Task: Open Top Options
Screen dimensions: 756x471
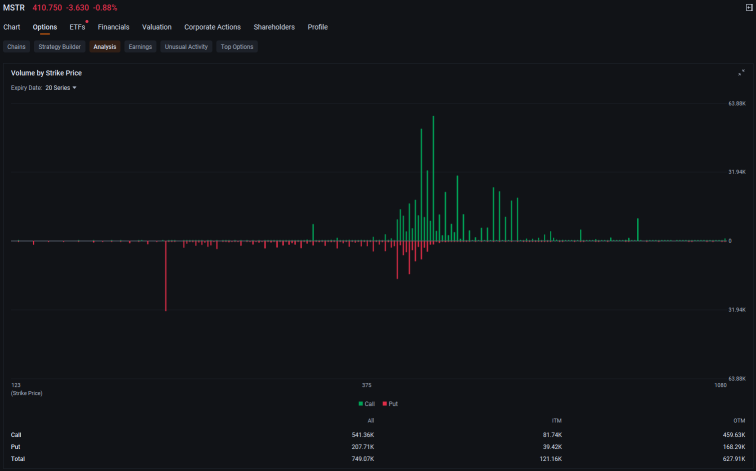Action: coord(237,47)
